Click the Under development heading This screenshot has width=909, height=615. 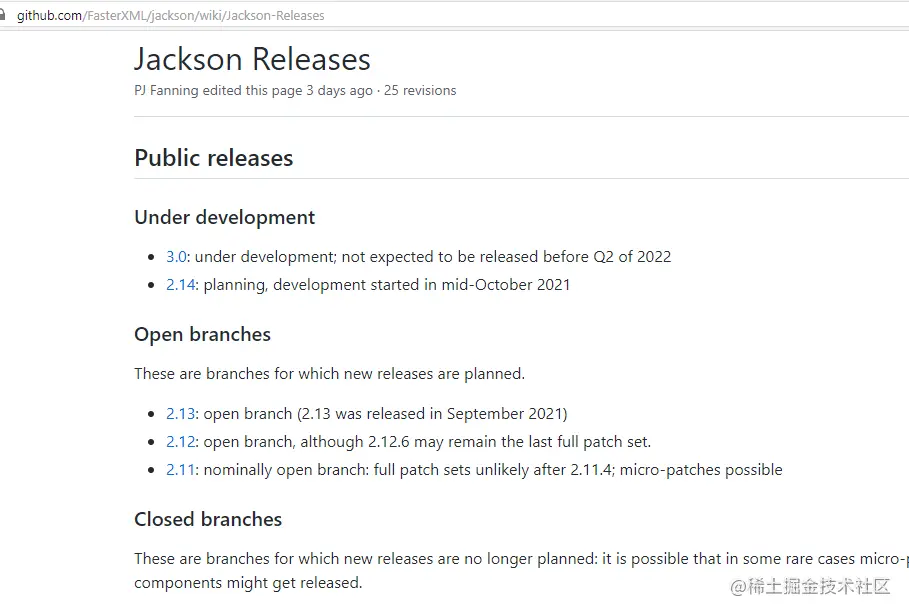pyautogui.click(x=224, y=217)
